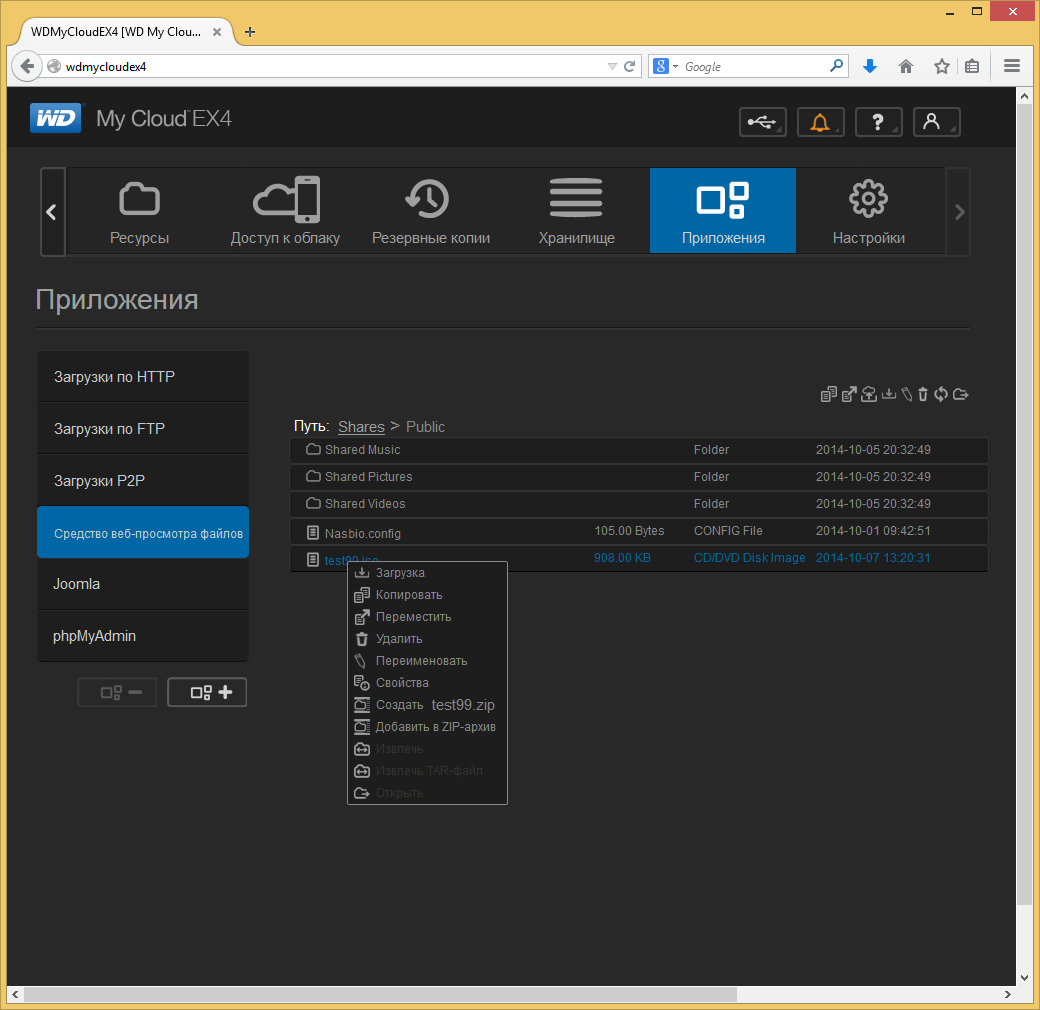The width and height of the screenshot is (1040, 1010).
Task: Click the wdmycloudex4 address bar
Action: 325,66
